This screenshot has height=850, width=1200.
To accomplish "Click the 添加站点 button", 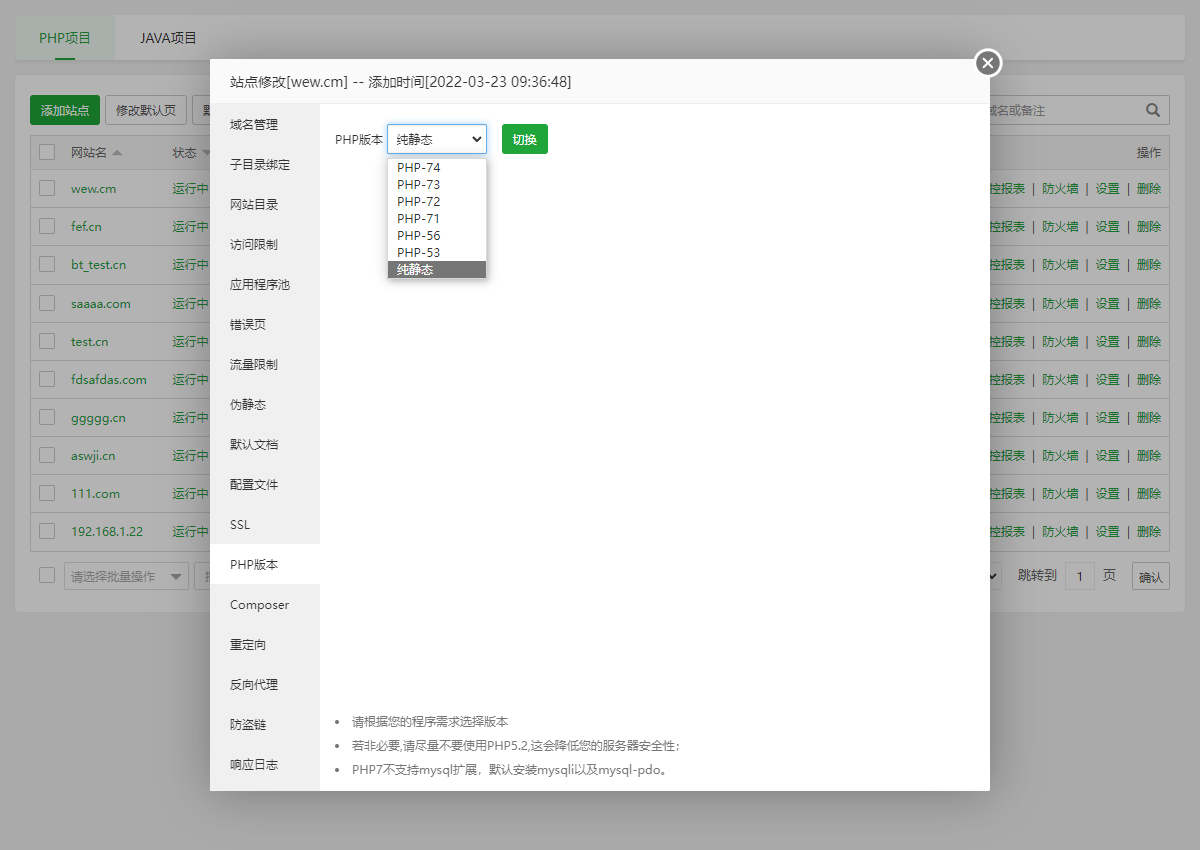I will click(x=64, y=110).
